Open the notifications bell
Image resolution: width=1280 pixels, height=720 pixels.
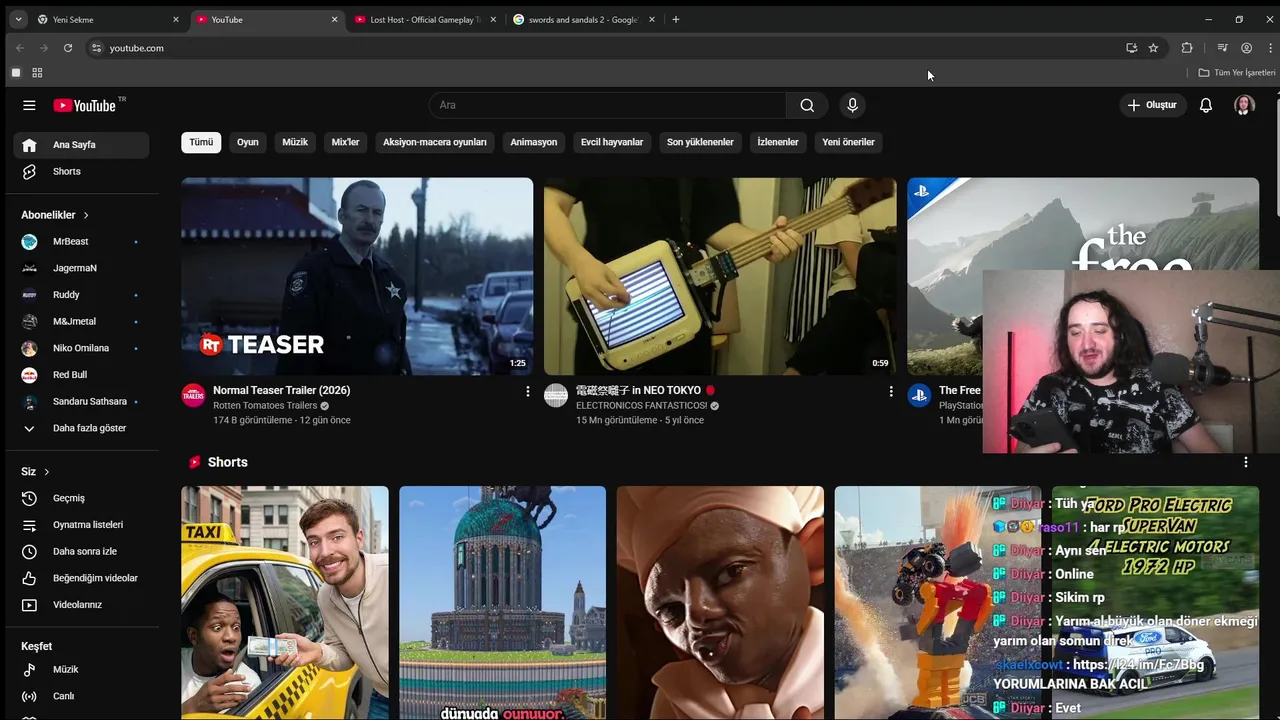(x=1206, y=105)
